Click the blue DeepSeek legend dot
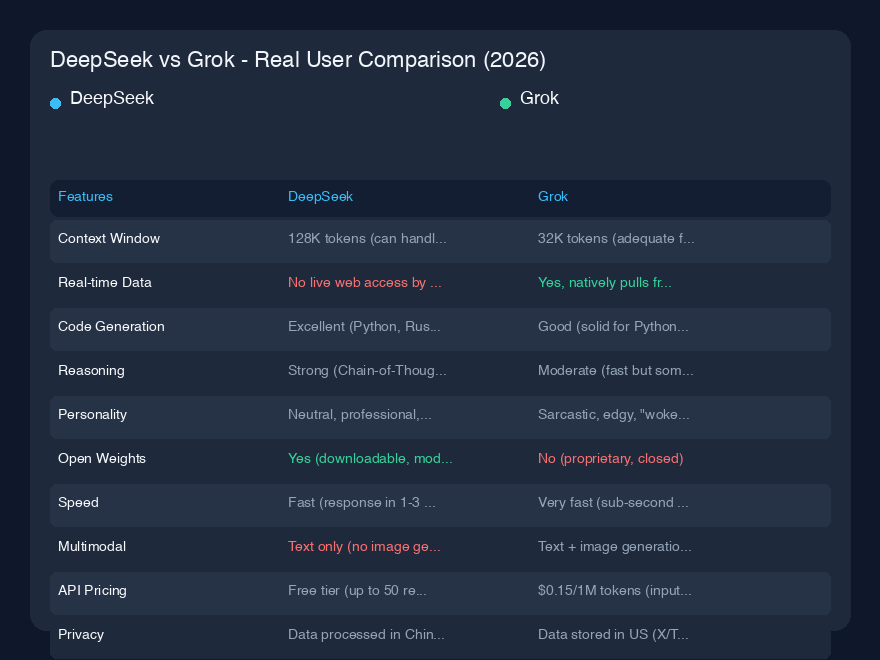 [x=56, y=103]
